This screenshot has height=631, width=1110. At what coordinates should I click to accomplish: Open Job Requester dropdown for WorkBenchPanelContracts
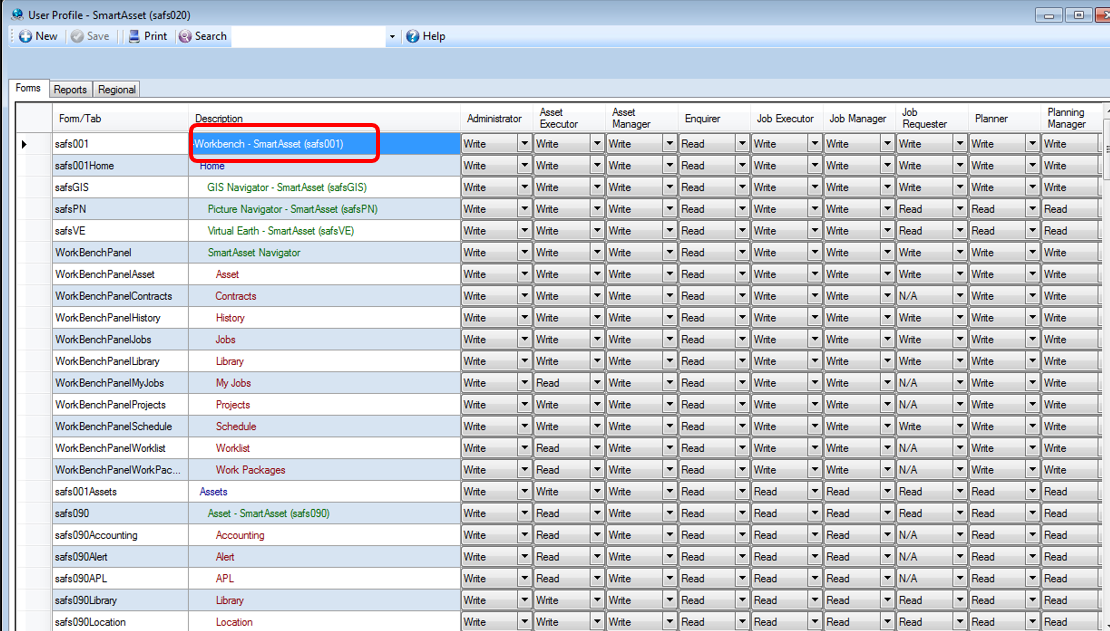[x=960, y=296]
